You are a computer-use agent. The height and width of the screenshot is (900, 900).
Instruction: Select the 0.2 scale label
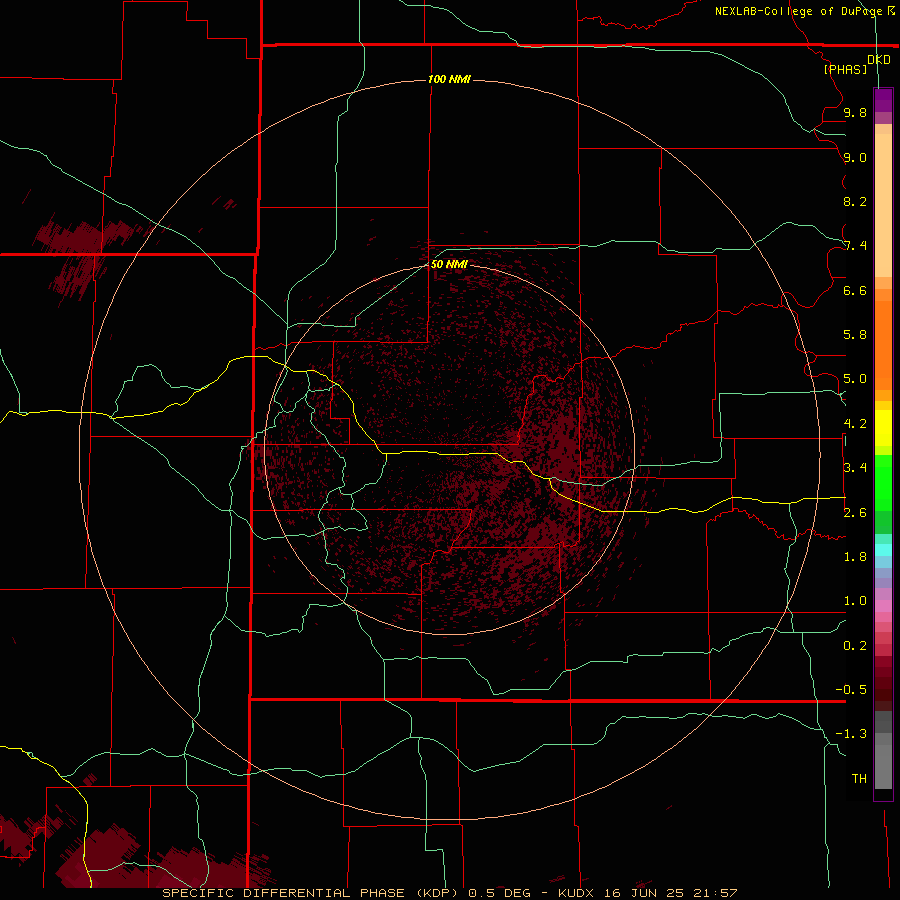[x=855, y=646]
